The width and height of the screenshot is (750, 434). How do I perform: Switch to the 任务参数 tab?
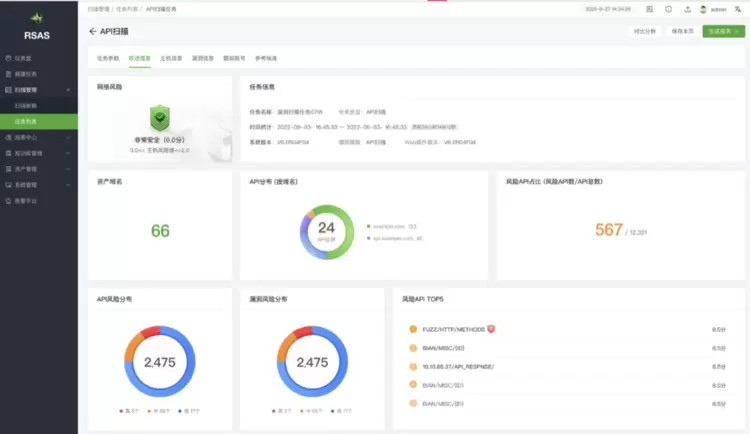click(108, 58)
